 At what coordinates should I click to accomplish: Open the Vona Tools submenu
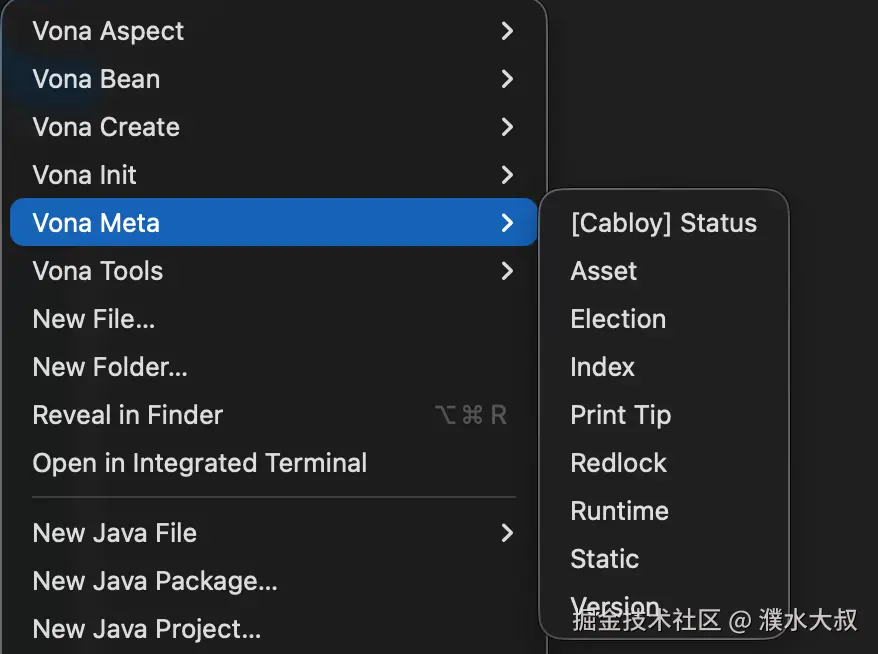point(98,271)
